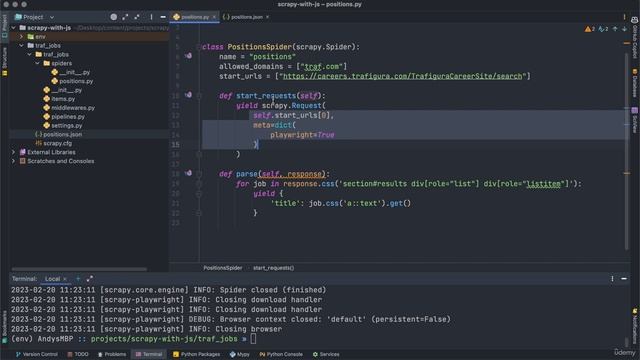The image size is (640, 360).
Task: Hide the Terminal tool window
Action: [624, 279]
